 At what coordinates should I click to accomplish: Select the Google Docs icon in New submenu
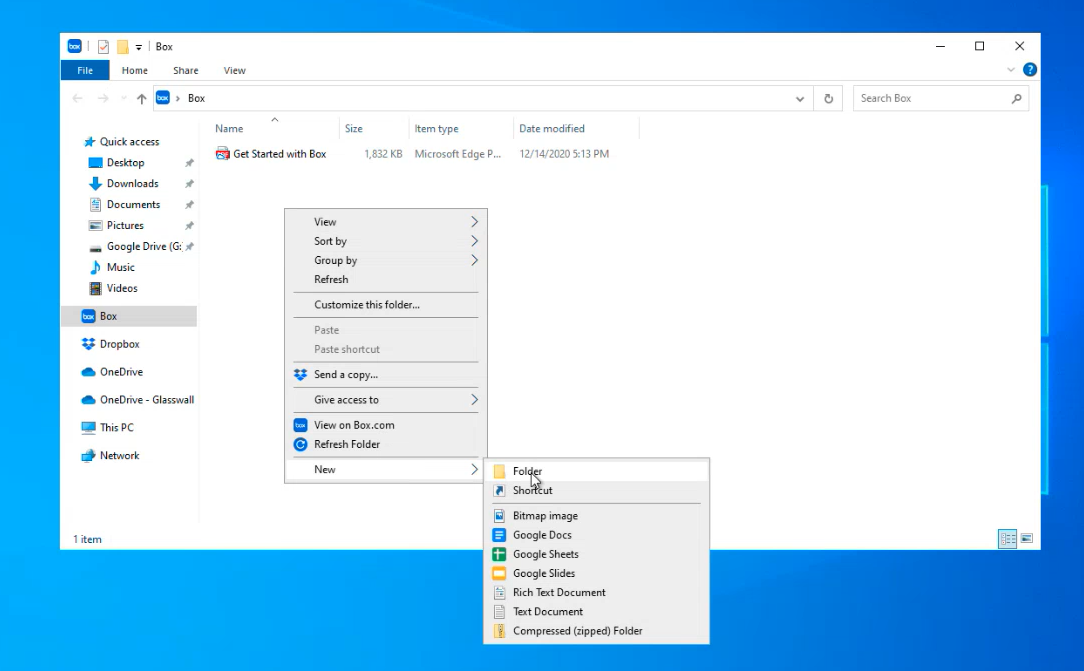point(499,535)
